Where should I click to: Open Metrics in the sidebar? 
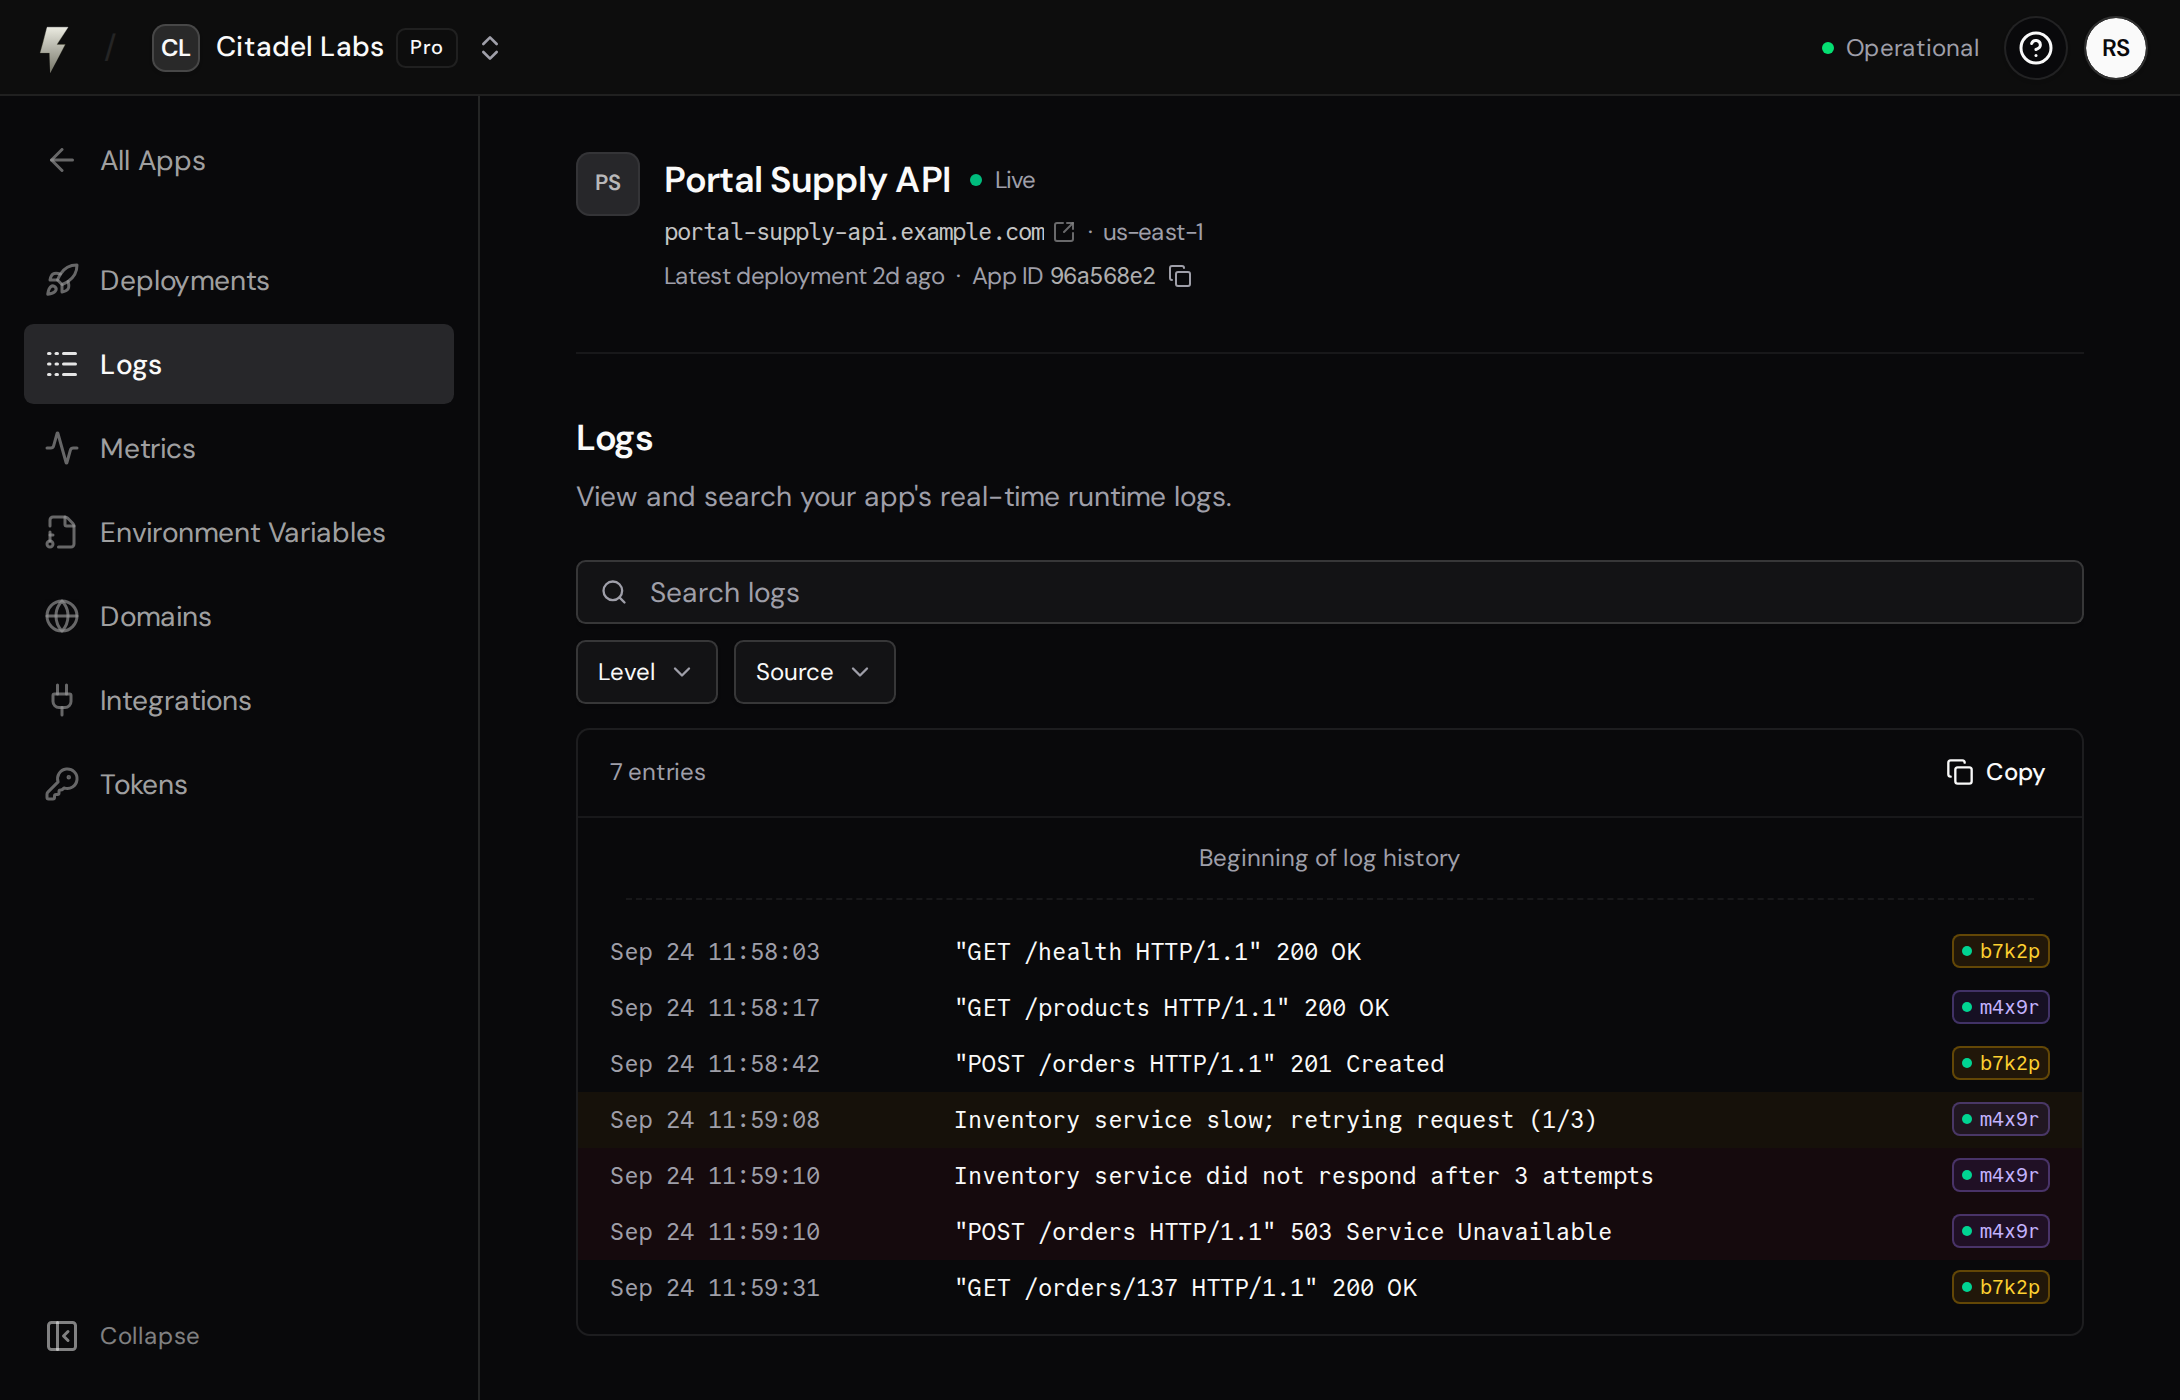click(239, 448)
